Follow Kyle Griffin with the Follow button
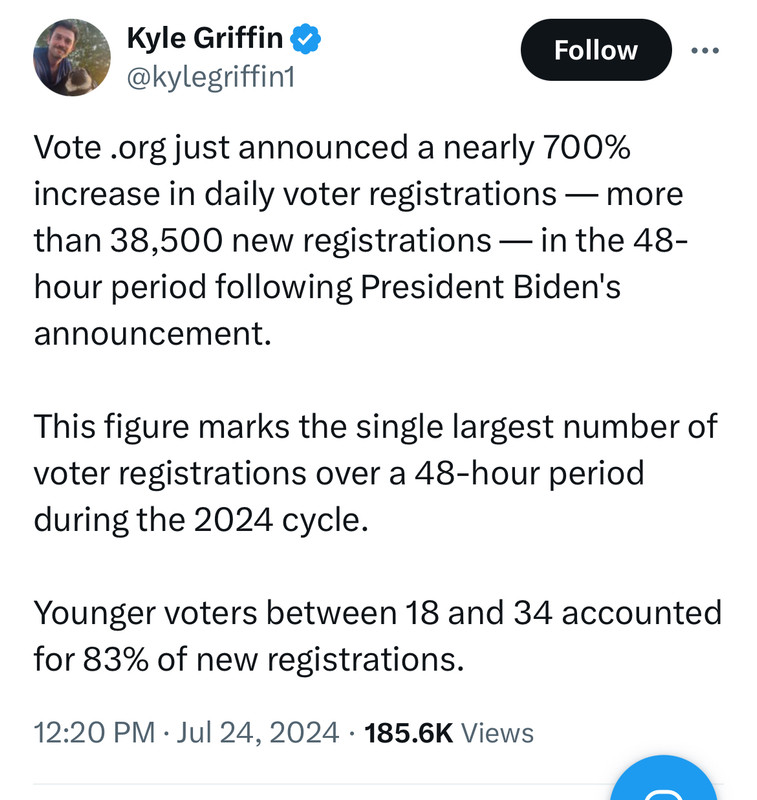The image size is (757, 800). 596,50
